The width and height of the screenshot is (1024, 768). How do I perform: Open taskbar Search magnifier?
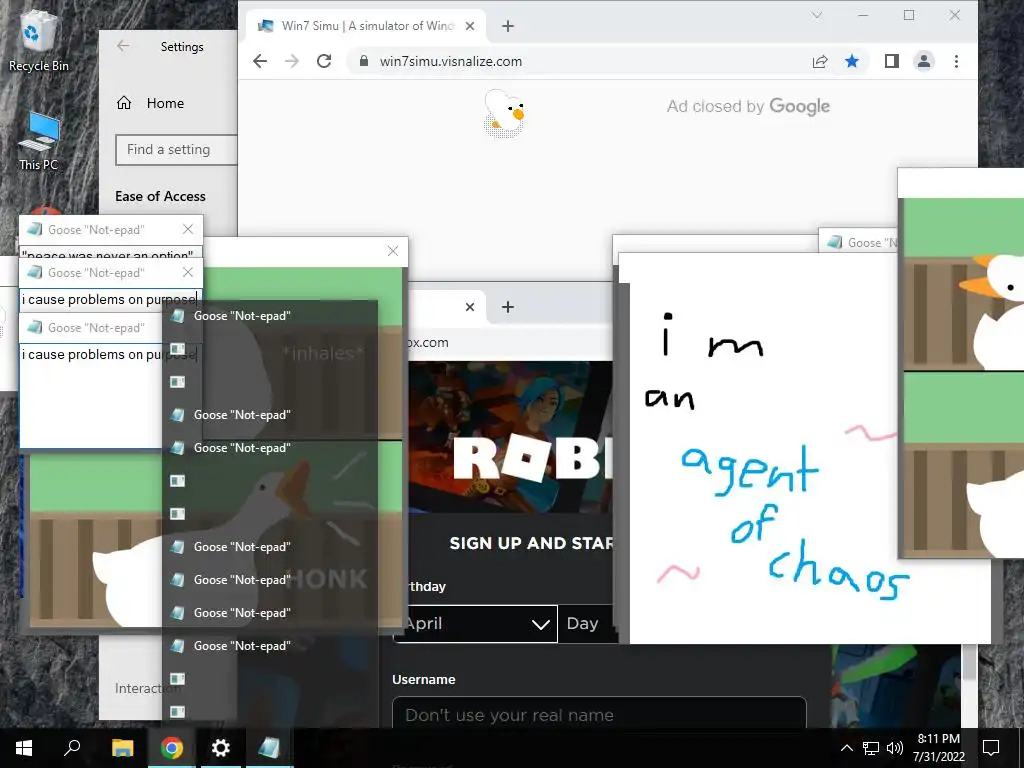pyautogui.click(x=72, y=748)
